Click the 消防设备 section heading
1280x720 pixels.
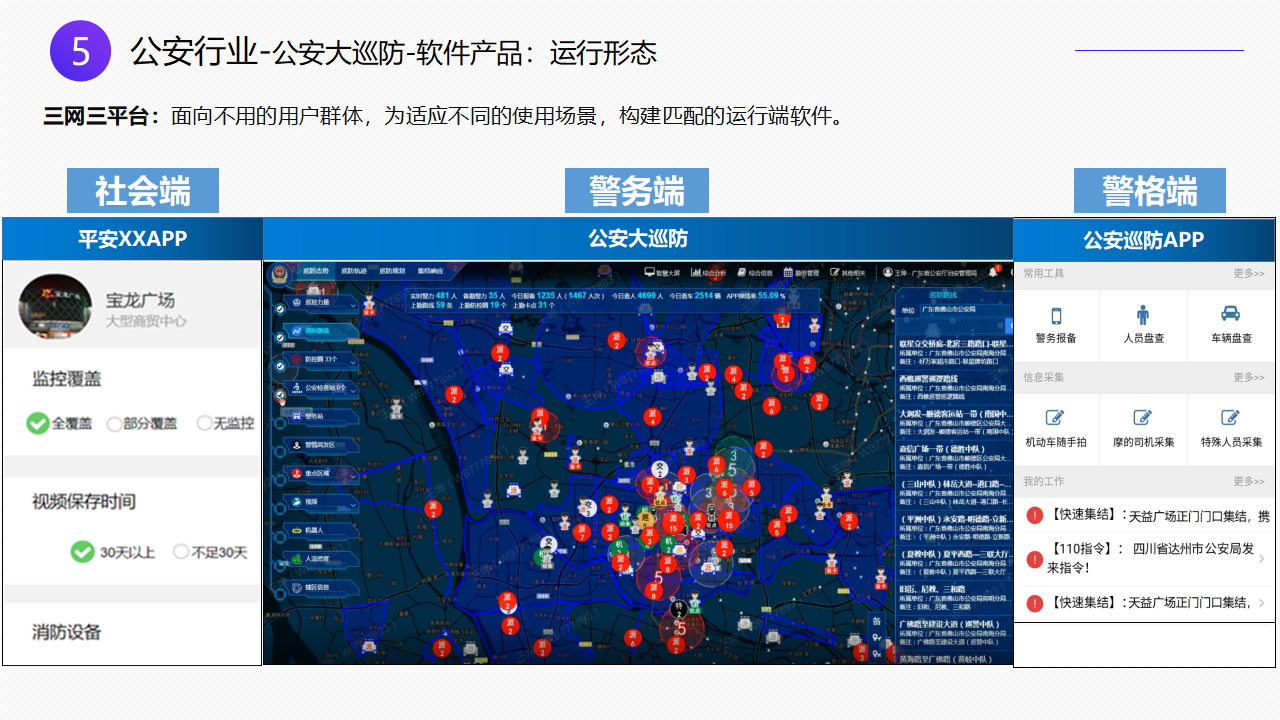coord(66,632)
